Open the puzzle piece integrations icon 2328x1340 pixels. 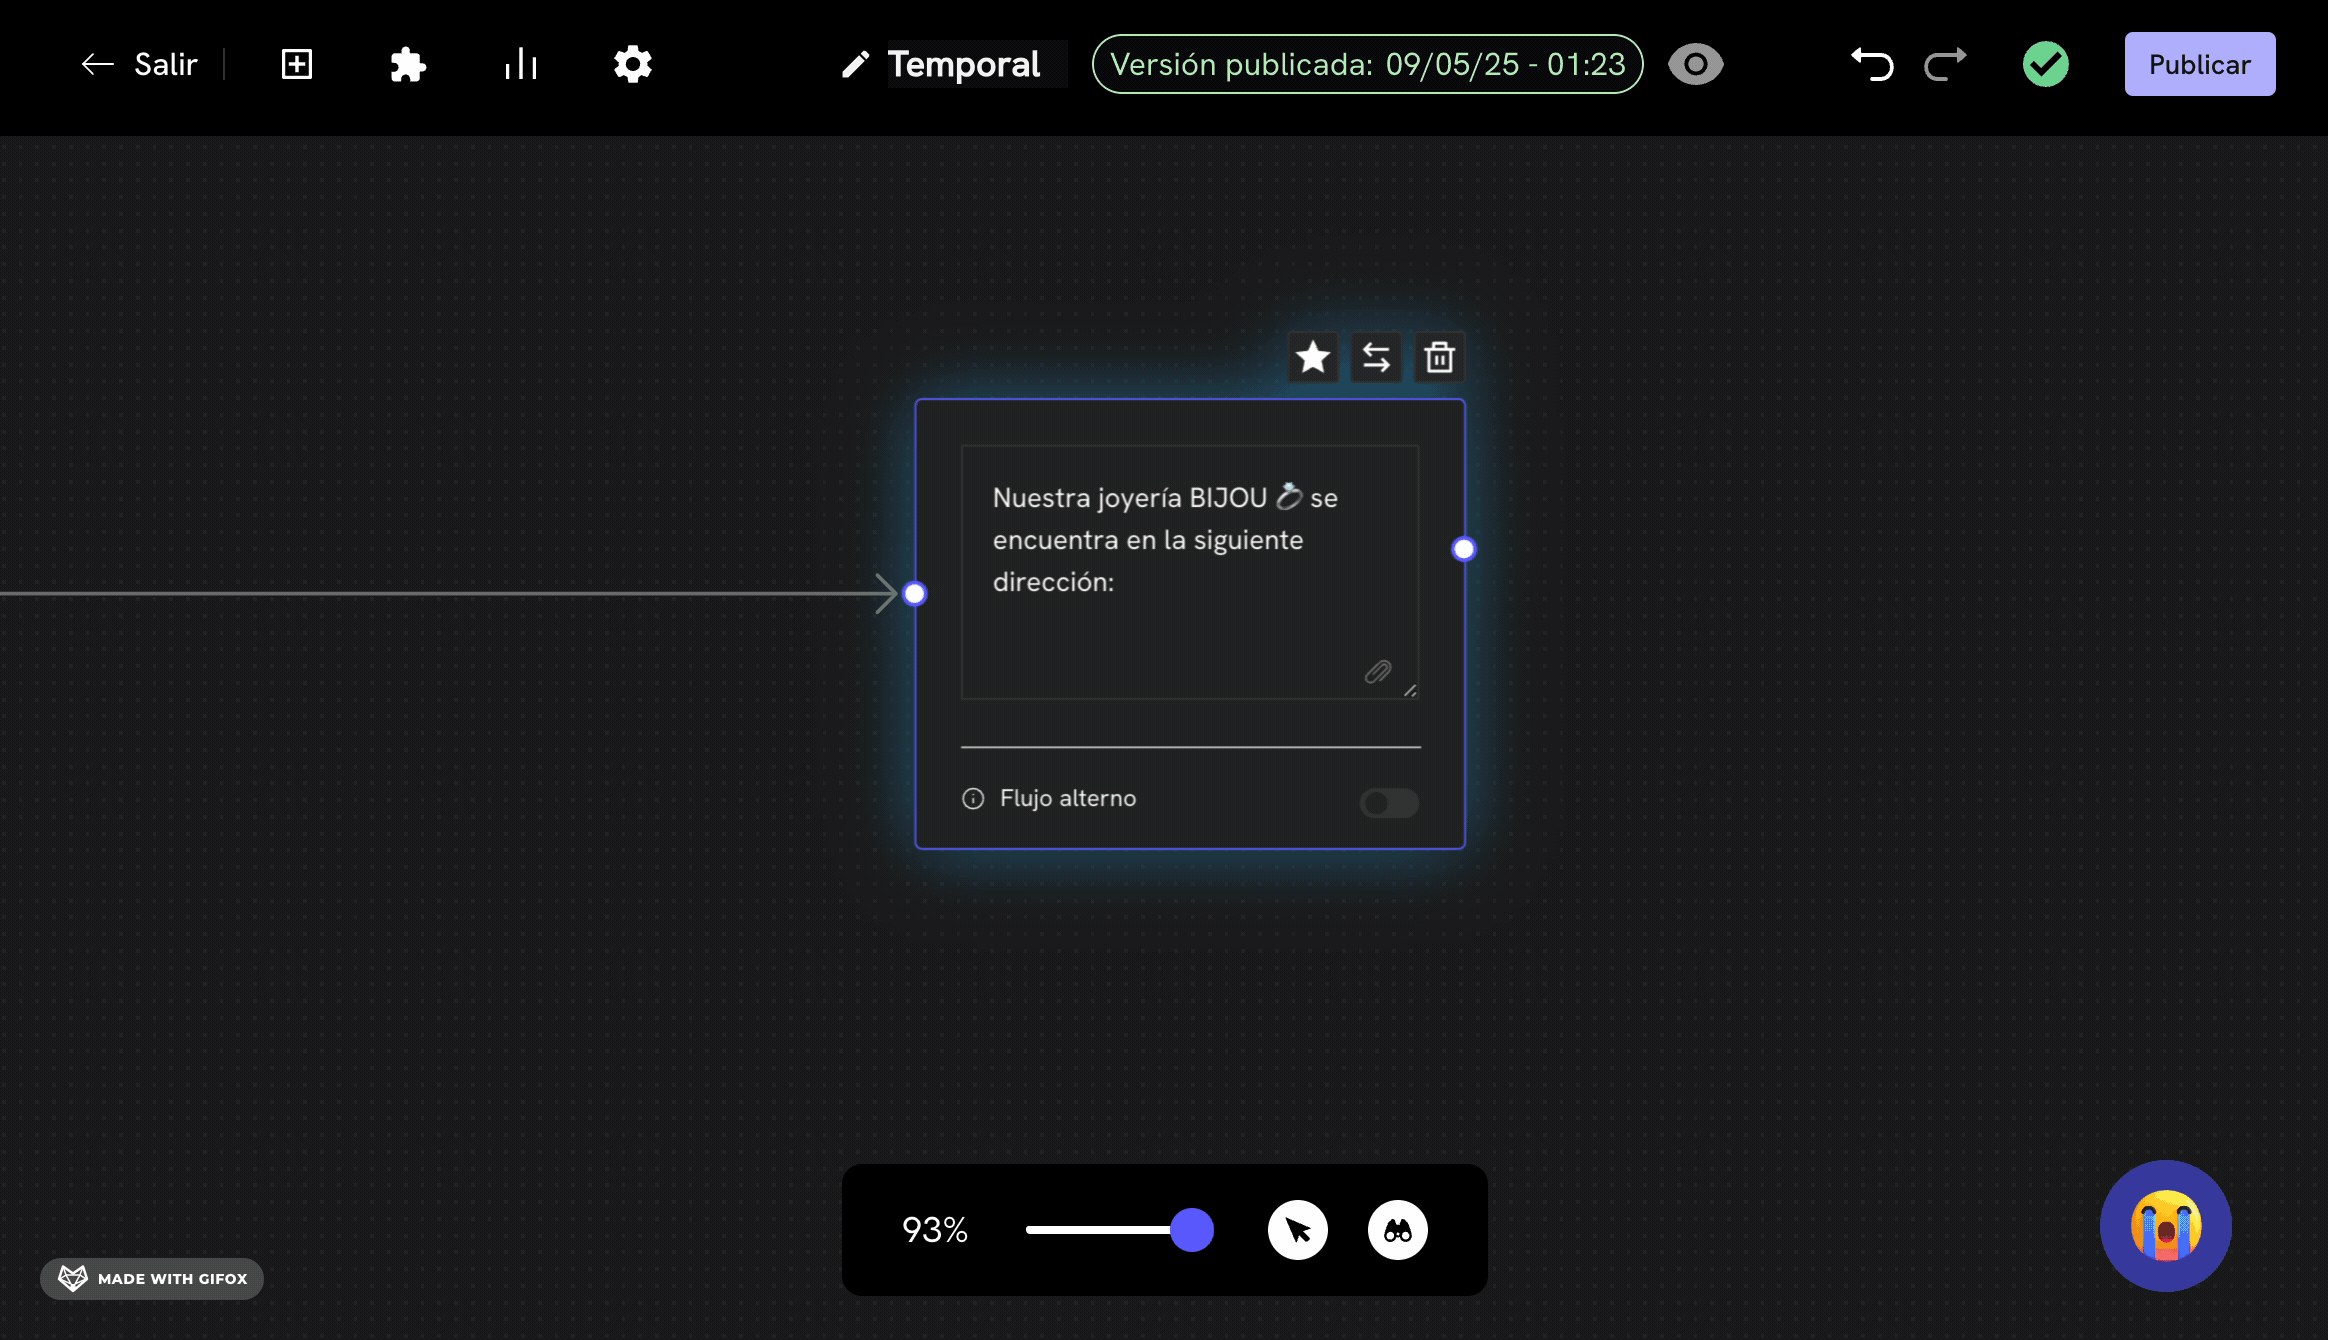point(408,65)
